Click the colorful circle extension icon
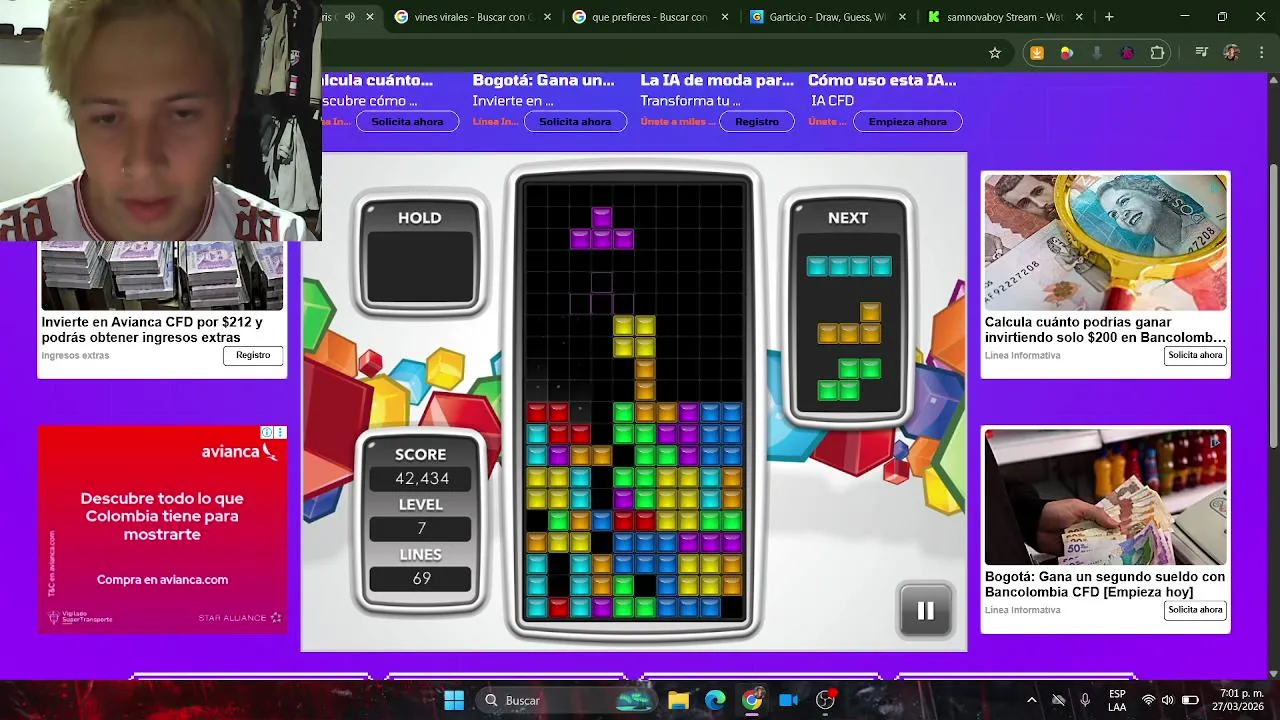1280x720 pixels. coord(1067,53)
